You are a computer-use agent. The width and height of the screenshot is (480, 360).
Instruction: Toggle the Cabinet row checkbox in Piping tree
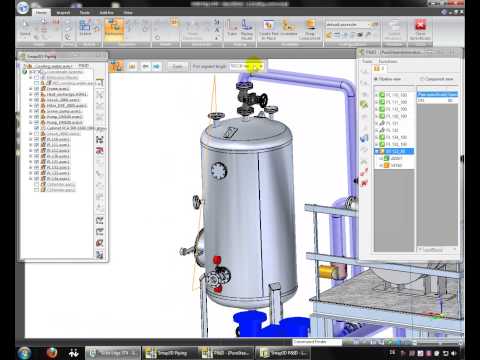point(37,128)
